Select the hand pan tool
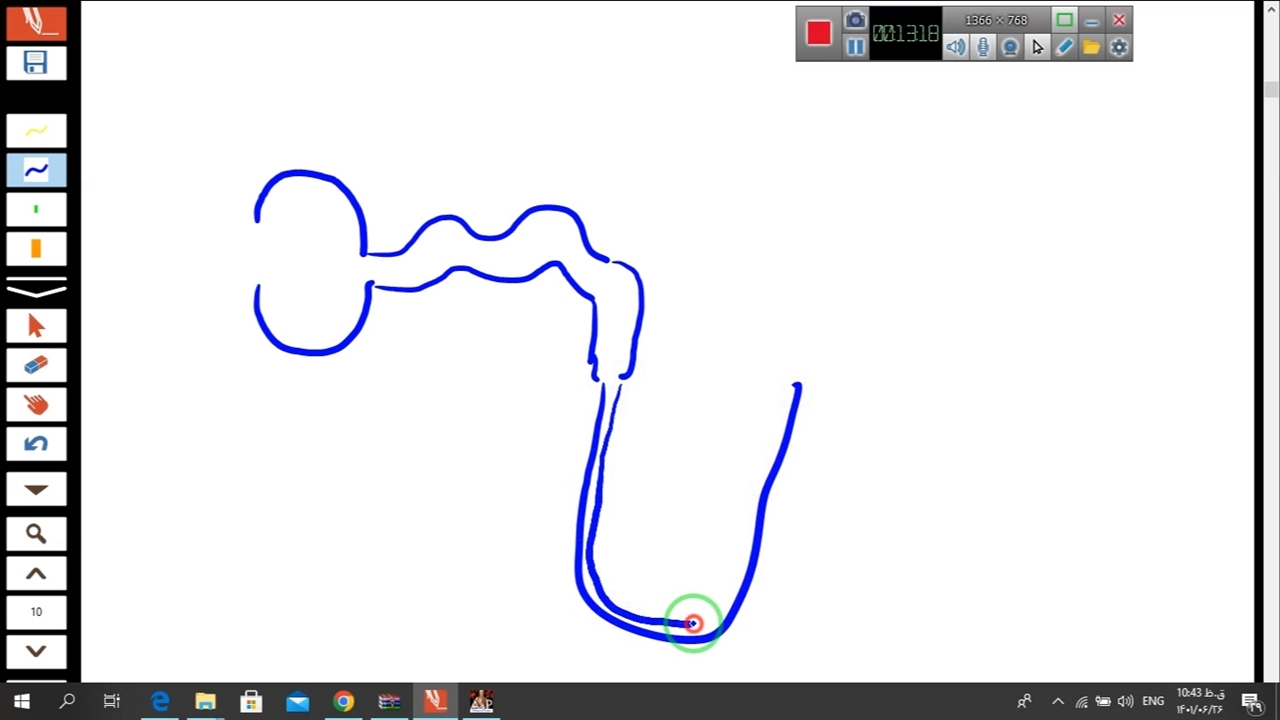Viewport: 1280px width, 720px height. (36, 404)
